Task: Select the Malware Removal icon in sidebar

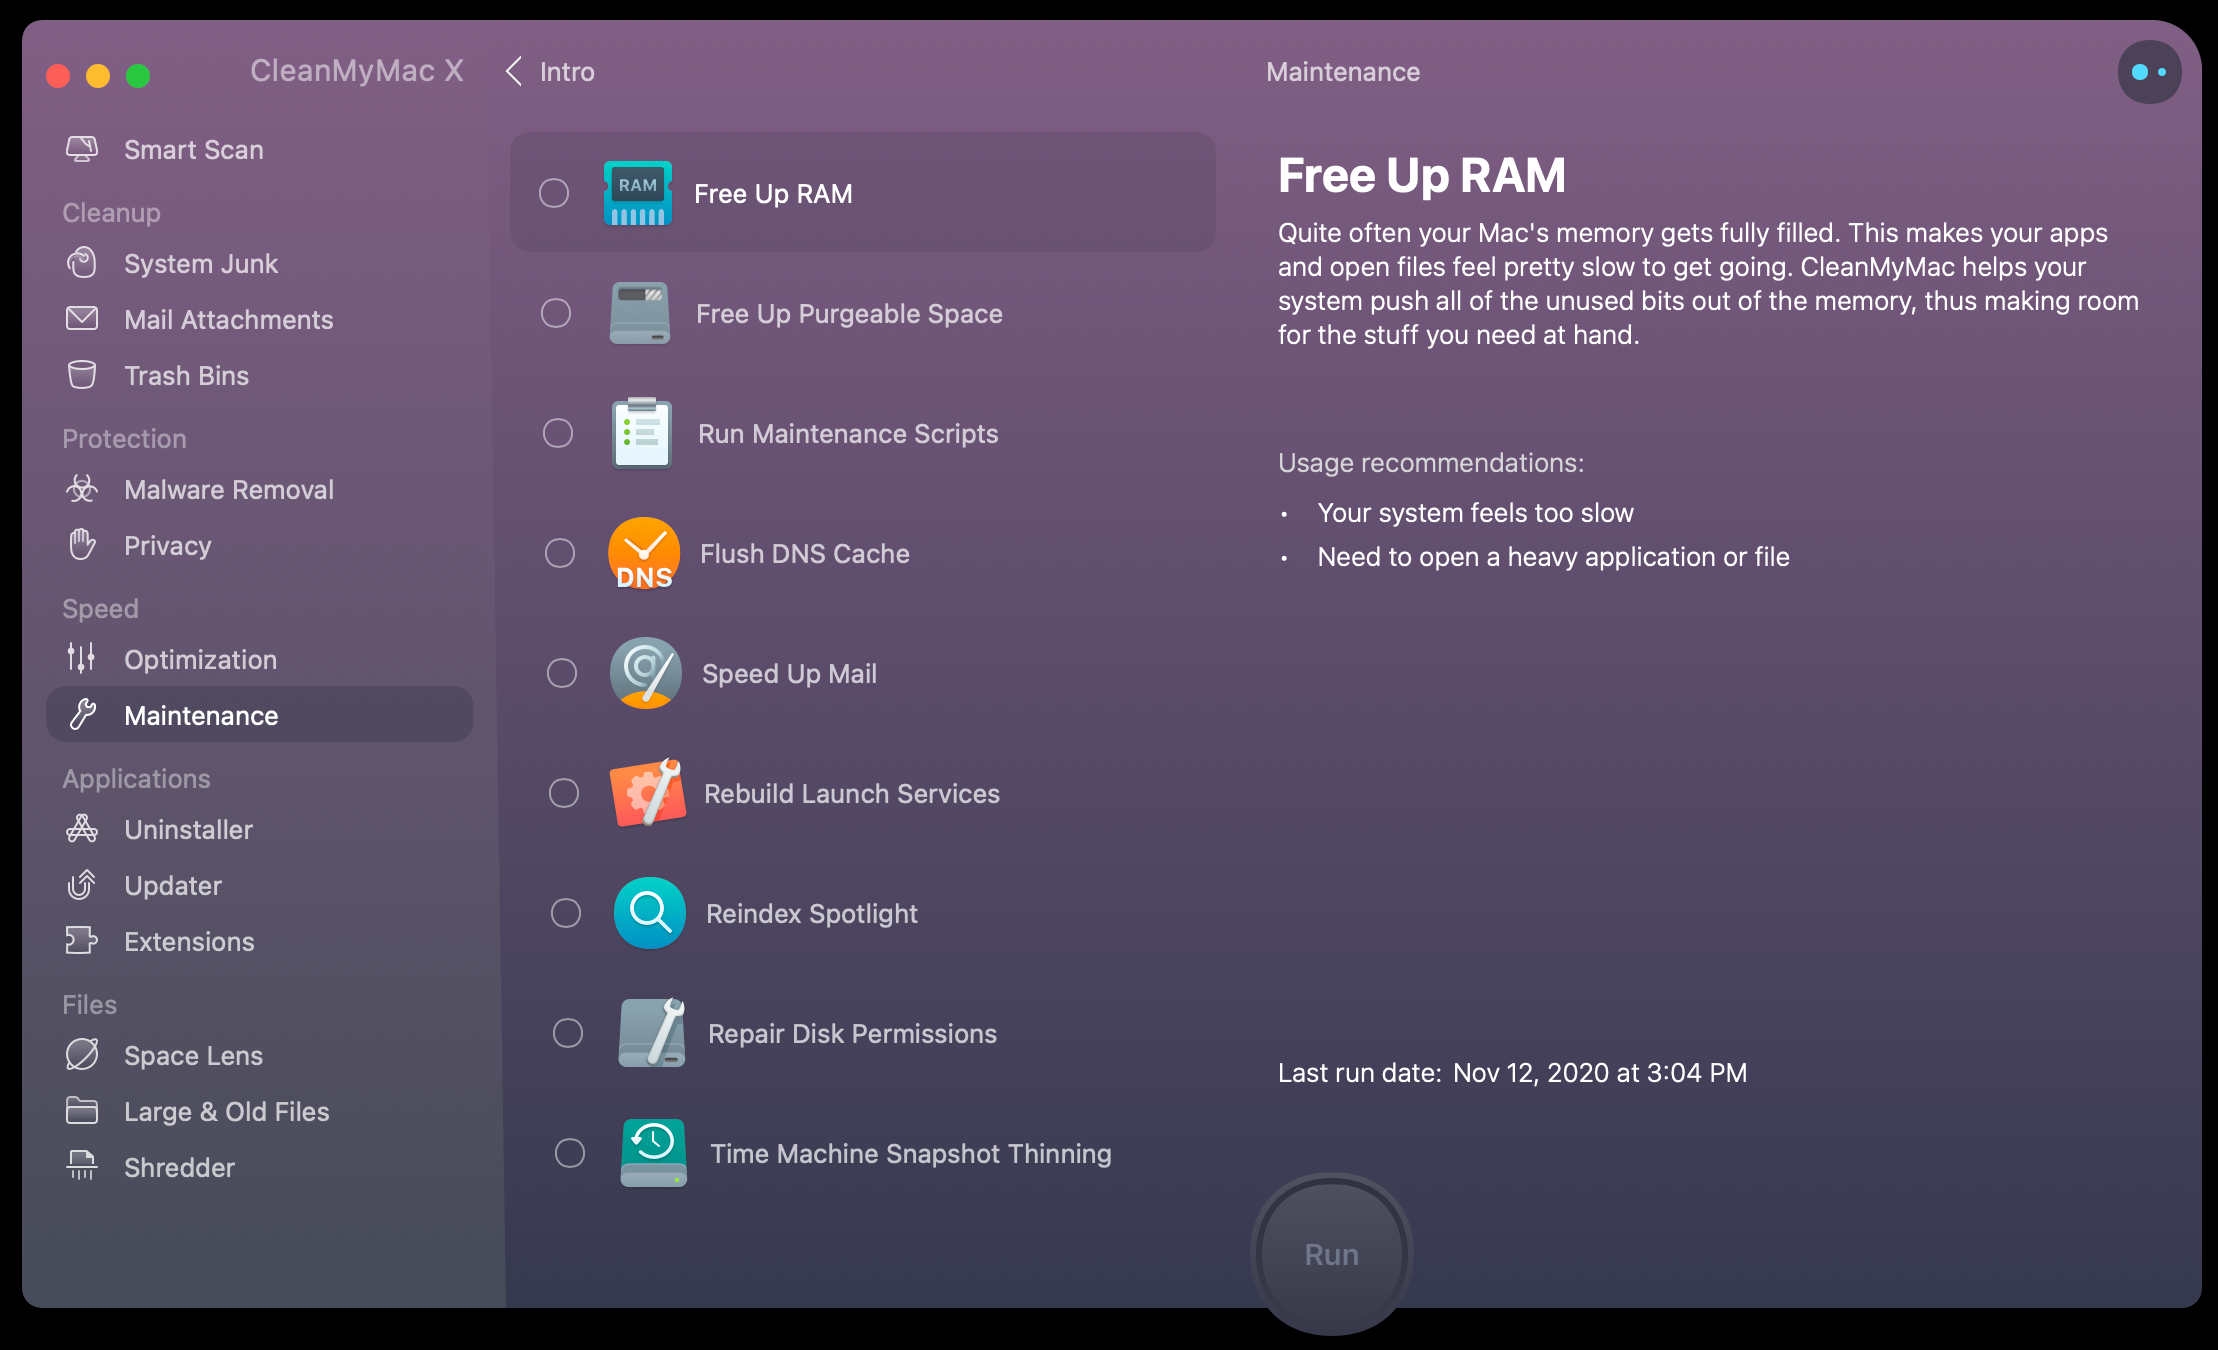Action: click(x=84, y=490)
